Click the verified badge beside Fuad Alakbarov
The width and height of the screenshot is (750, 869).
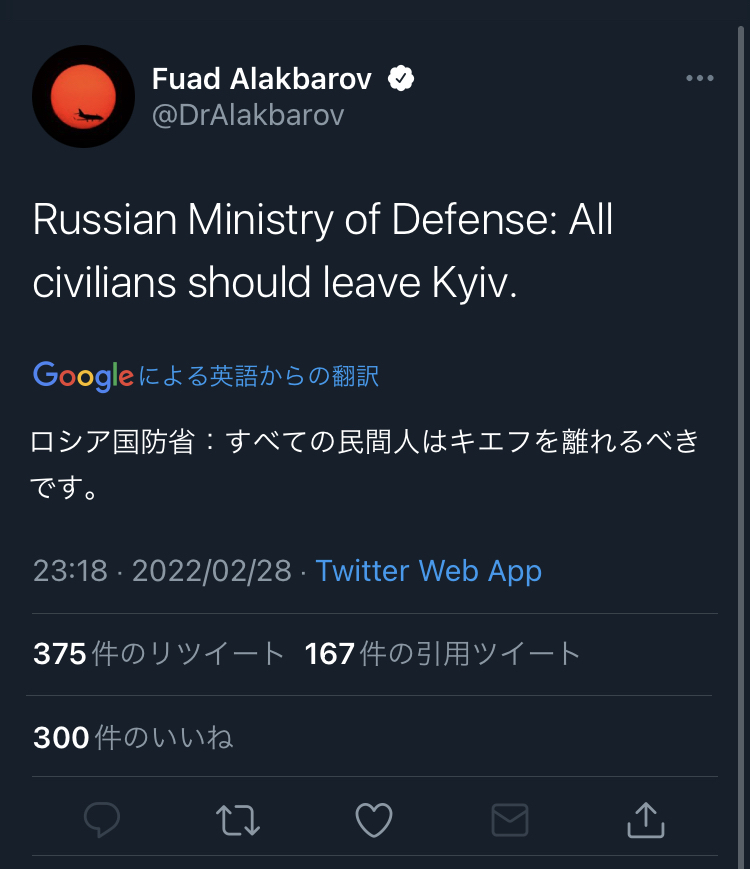(402, 79)
